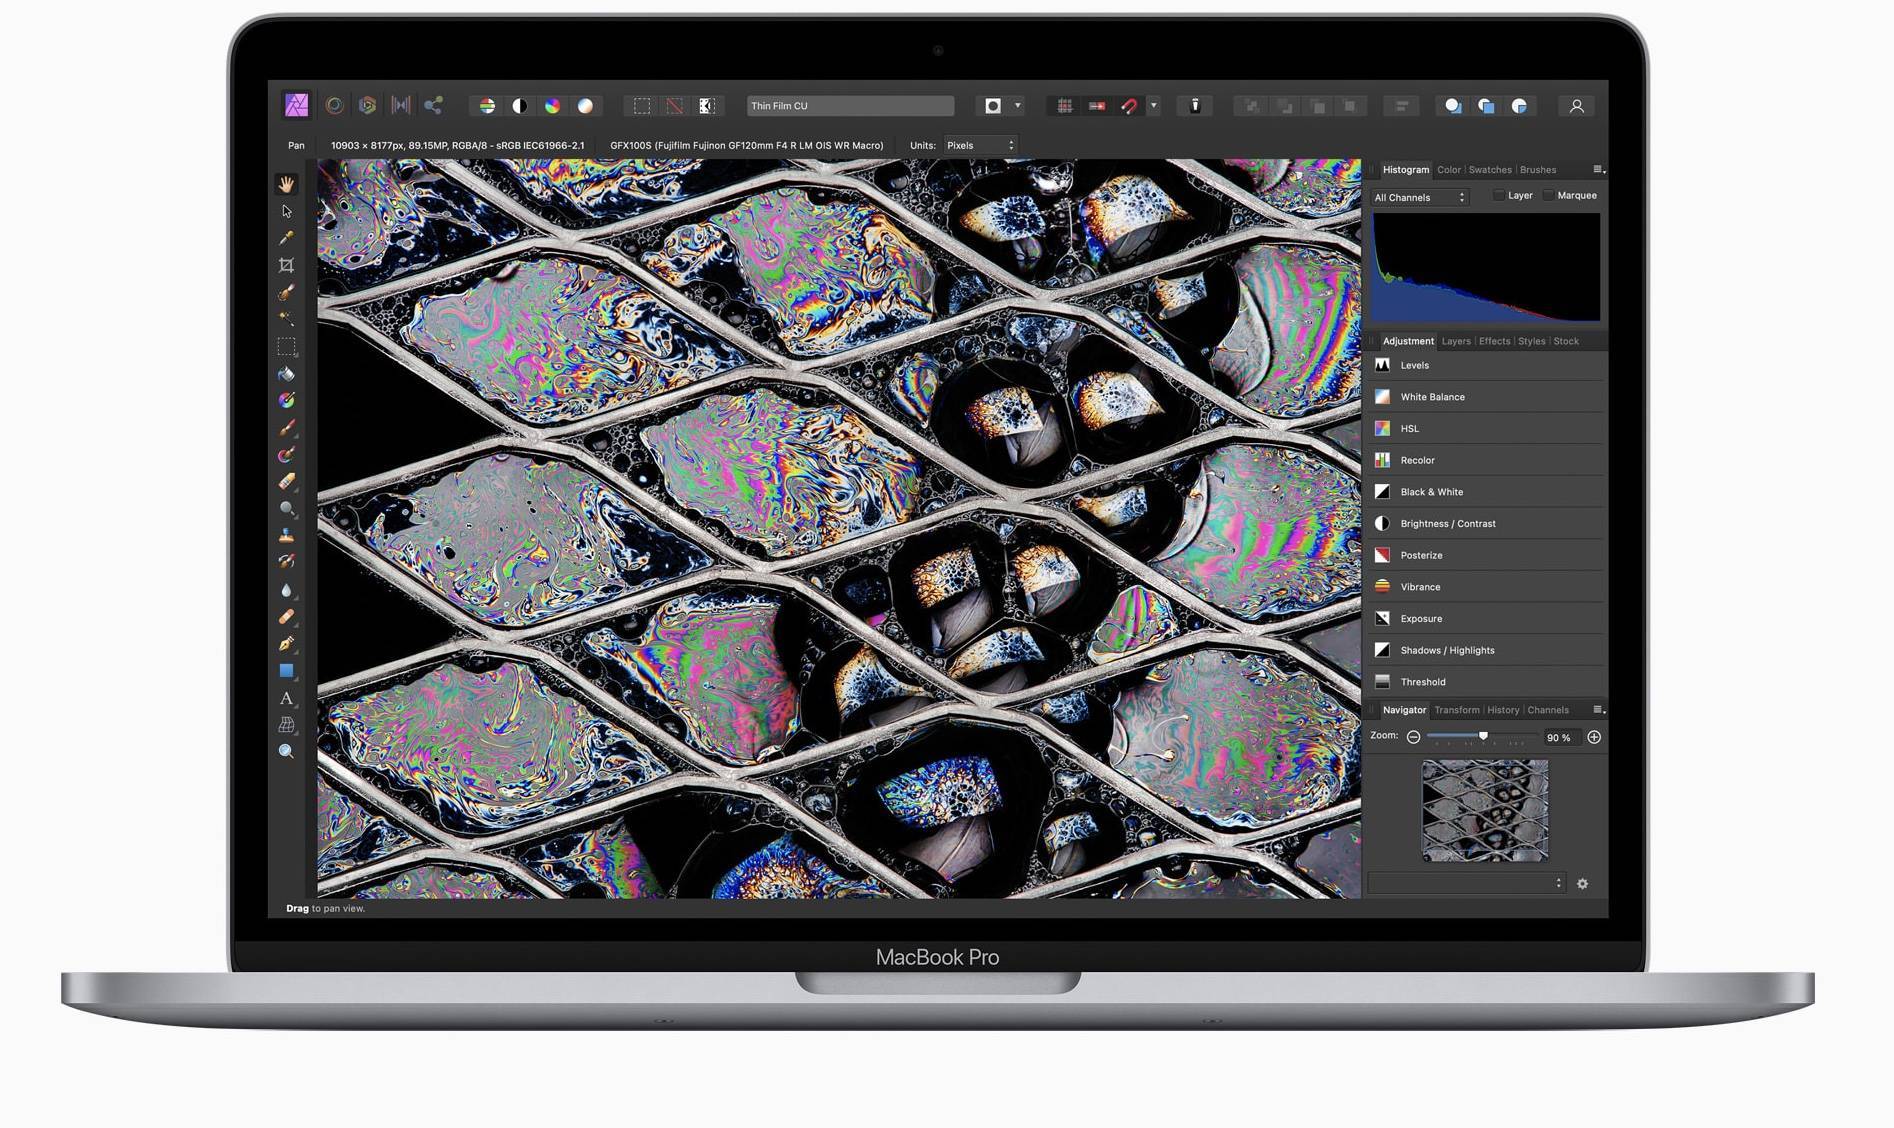The width and height of the screenshot is (1894, 1128).
Task: Toggle snapping magnet icon
Action: [1129, 106]
